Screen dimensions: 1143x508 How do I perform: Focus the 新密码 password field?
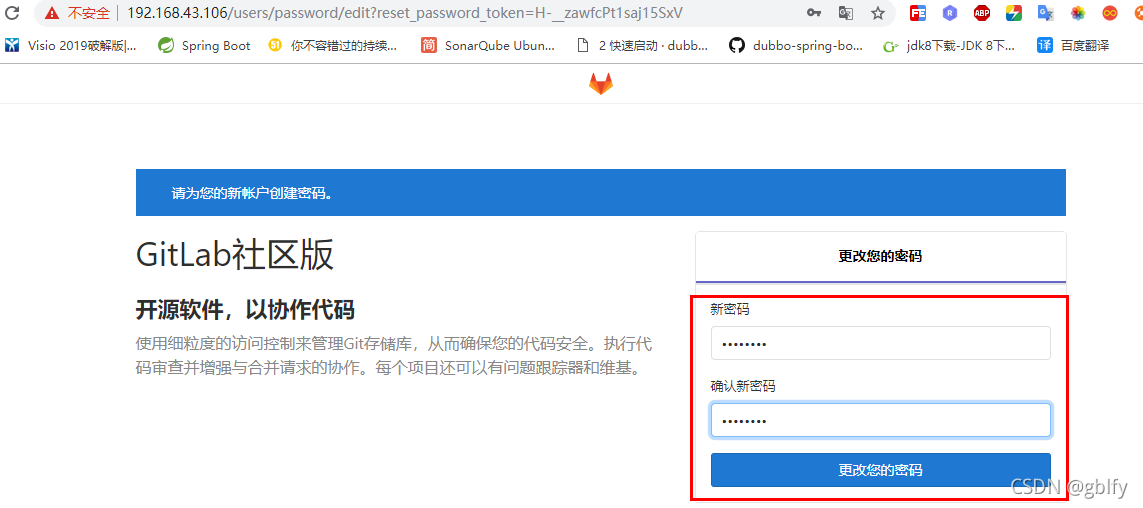(881, 343)
